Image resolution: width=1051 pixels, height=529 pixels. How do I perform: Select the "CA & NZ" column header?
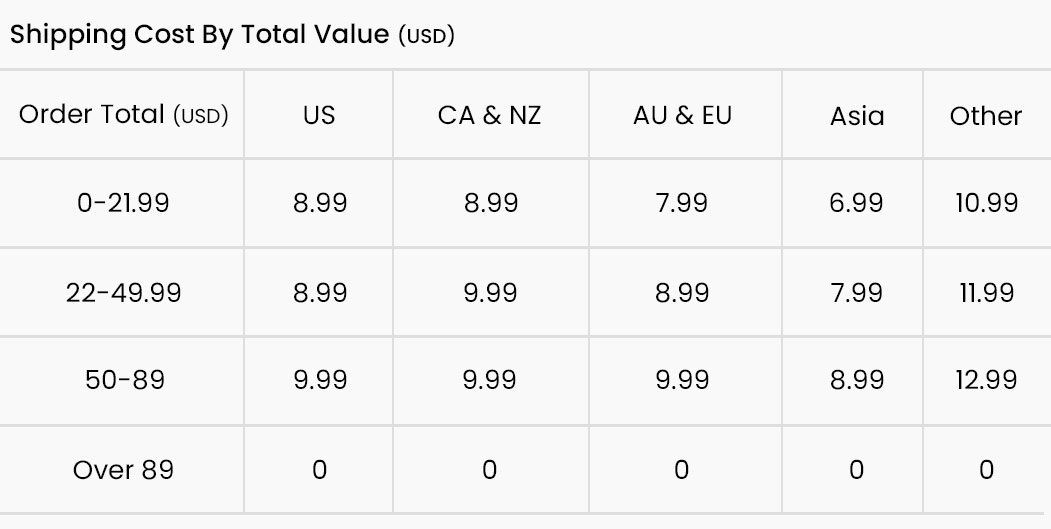click(x=489, y=115)
